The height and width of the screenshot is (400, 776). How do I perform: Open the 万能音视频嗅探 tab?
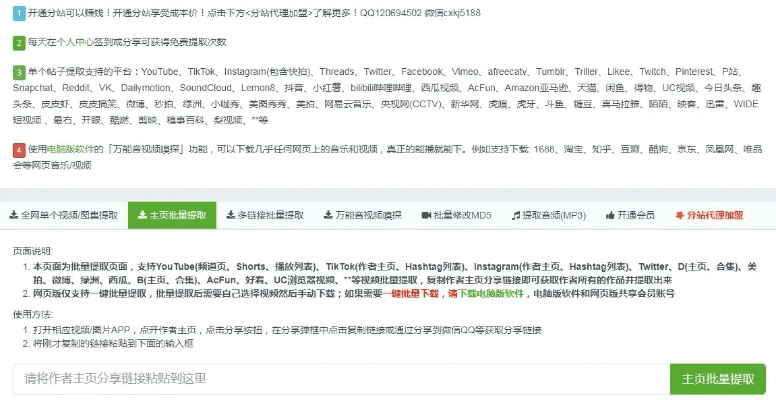[x=363, y=215]
